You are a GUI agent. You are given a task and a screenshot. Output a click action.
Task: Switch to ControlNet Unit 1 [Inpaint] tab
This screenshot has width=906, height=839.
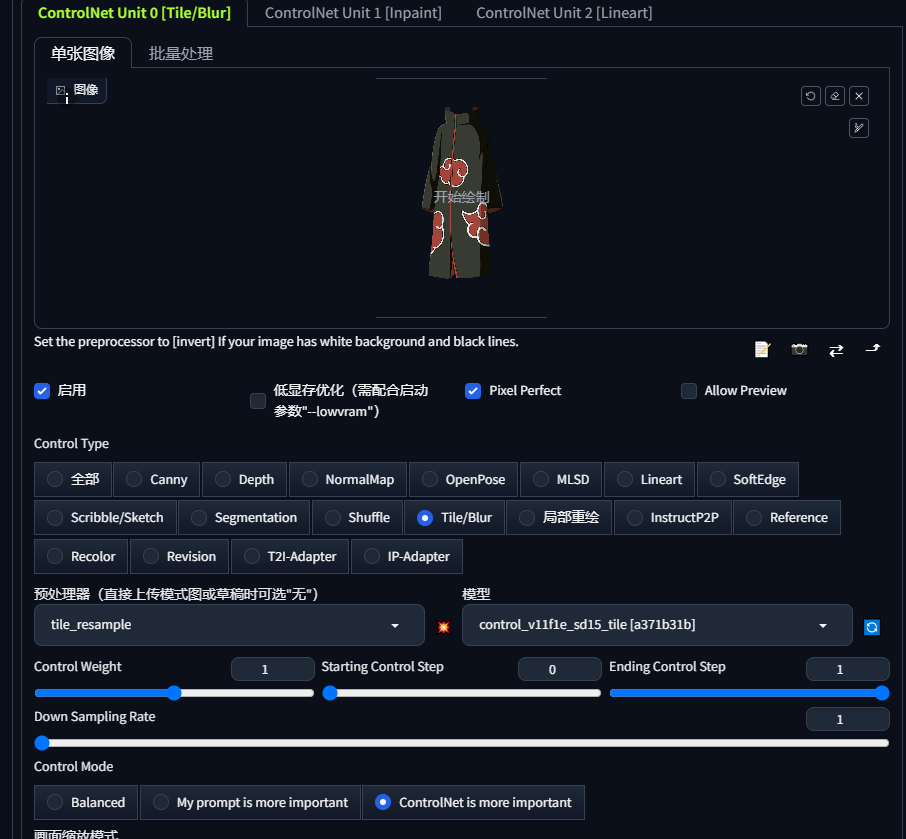point(353,13)
